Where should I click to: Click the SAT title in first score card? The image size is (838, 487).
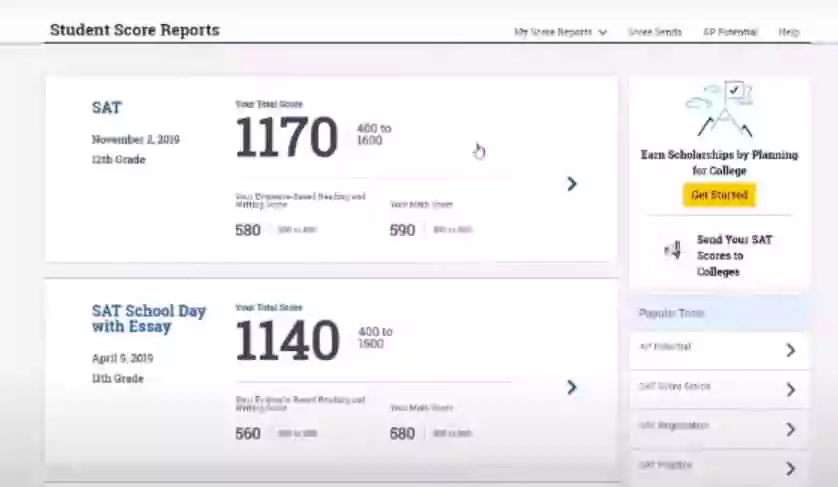107,108
